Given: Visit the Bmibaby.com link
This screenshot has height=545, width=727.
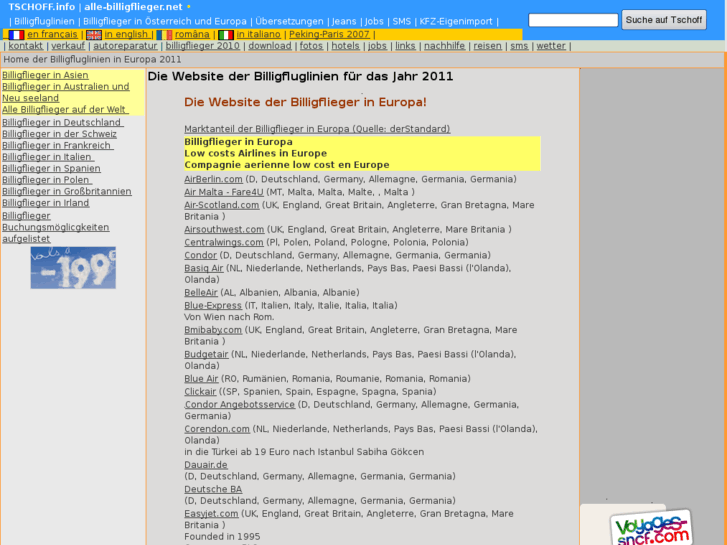Looking at the screenshot, I should tap(213, 330).
